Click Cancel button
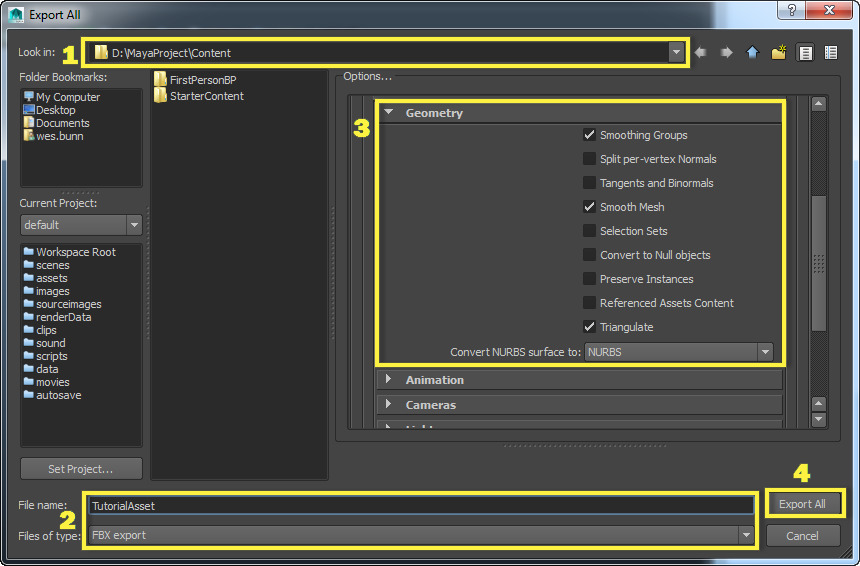This screenshot has height=566, width=860. [802, 536]
